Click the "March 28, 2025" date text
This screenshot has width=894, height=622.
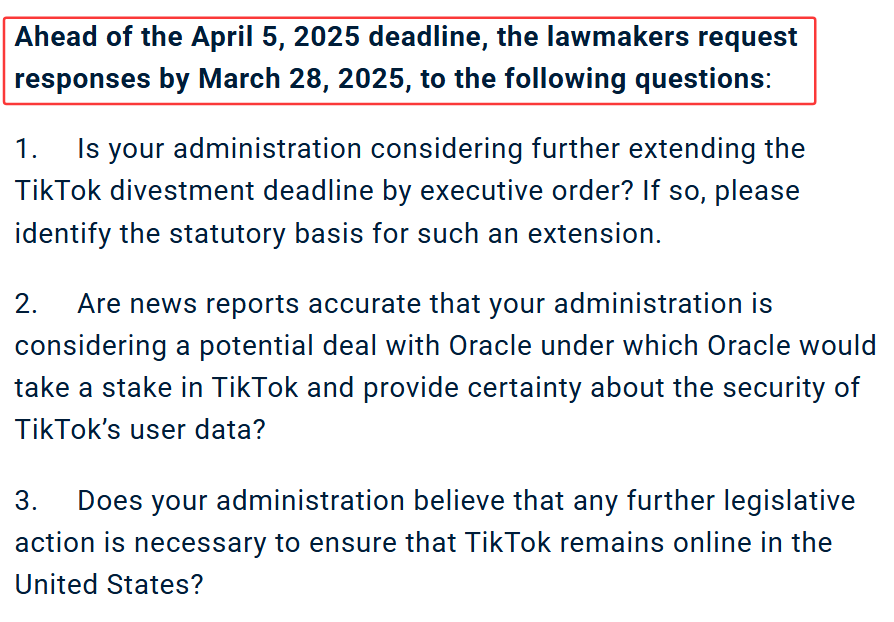302,79
